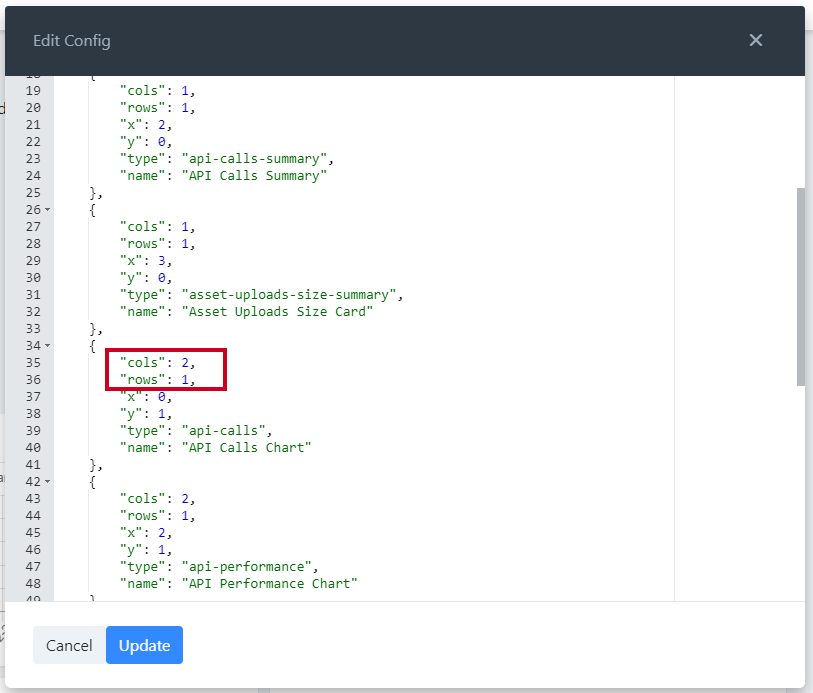Click the "api-calls-summary" type value
Image resolution: width=813 pixels, height=693 pixels.
coord(254,159)
